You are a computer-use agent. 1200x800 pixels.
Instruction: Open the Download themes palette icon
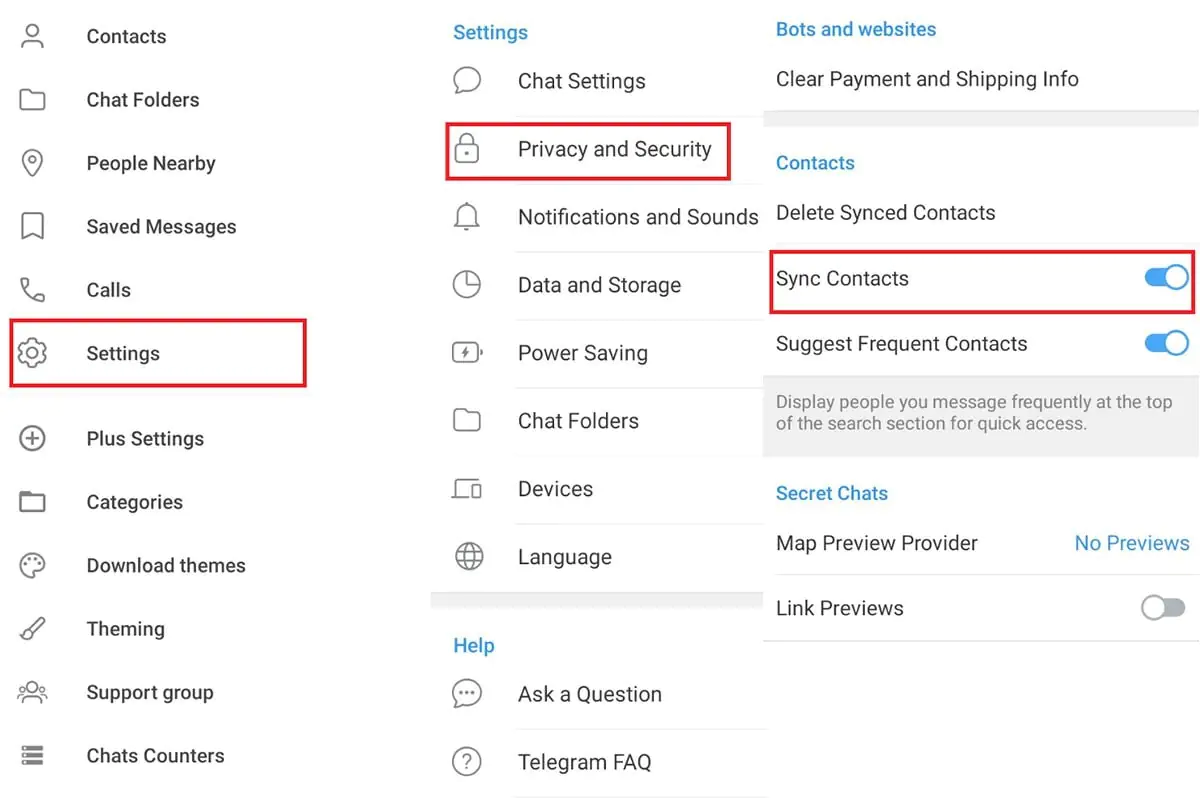33,565
